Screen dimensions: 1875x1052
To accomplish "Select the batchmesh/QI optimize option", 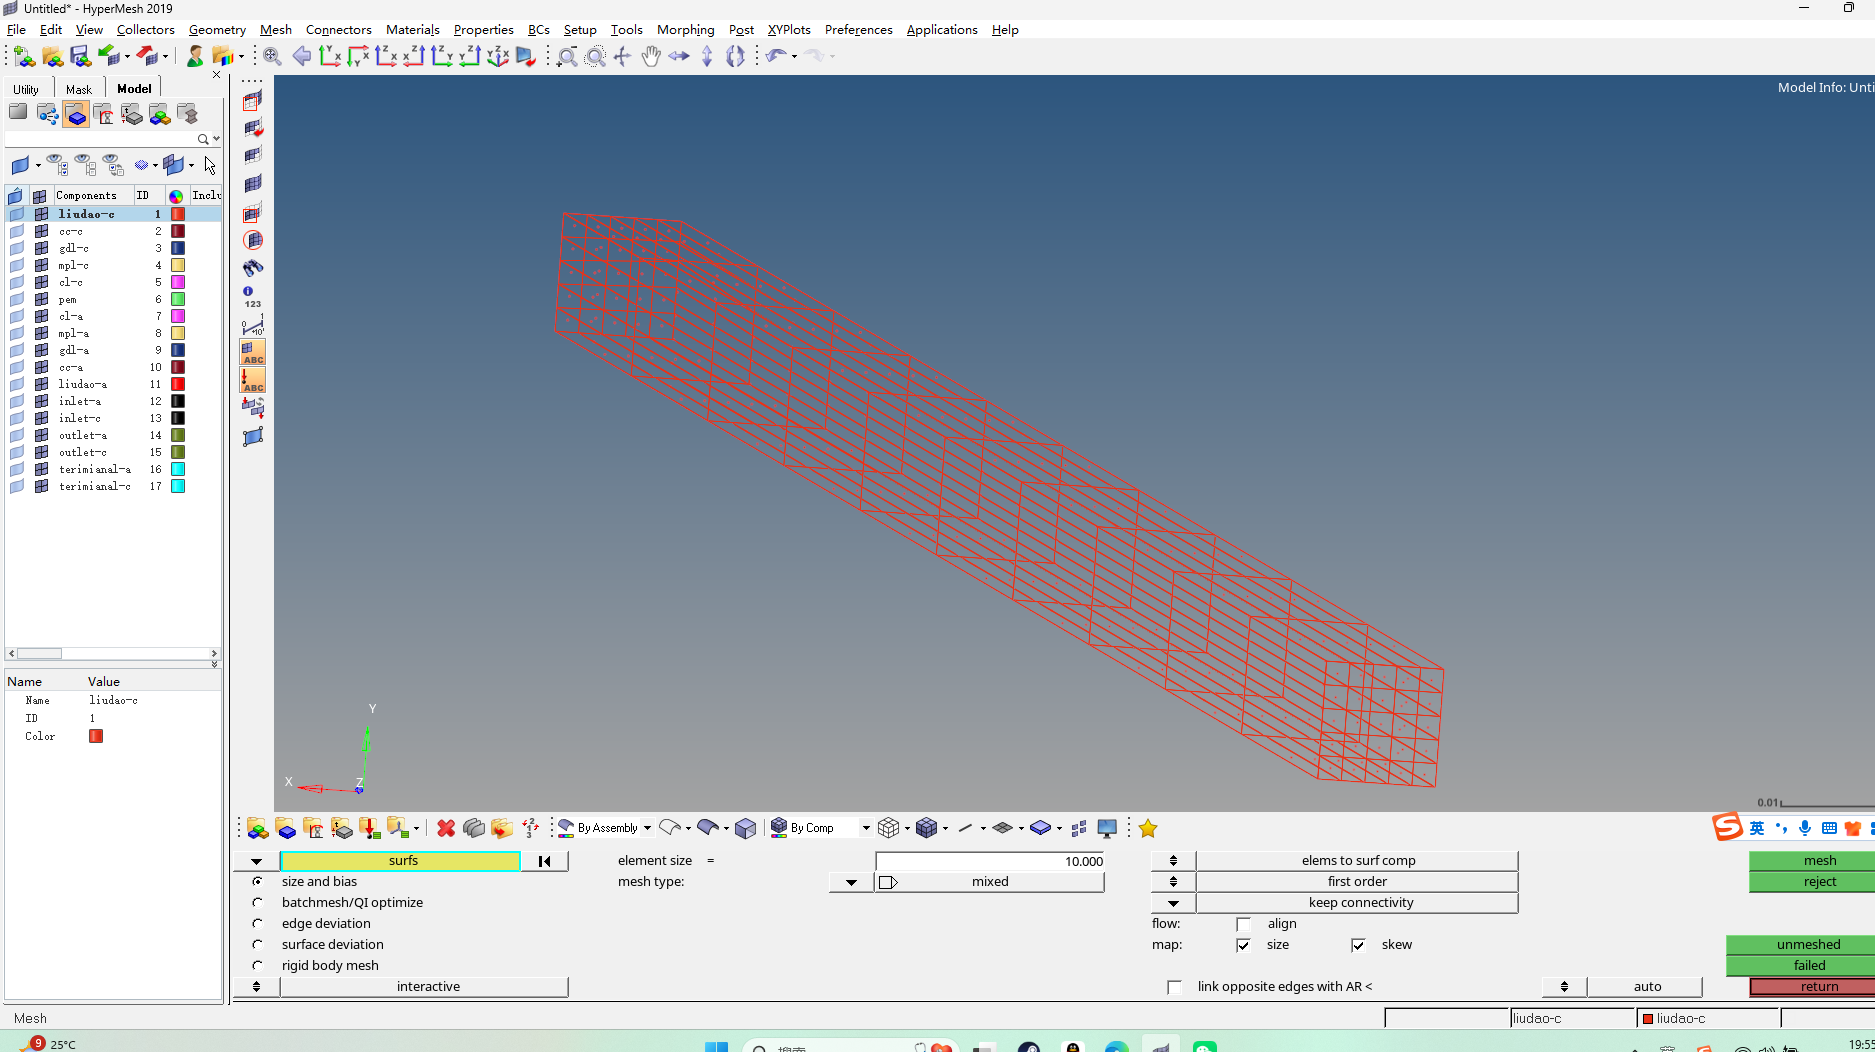I will tap(258, 902).
